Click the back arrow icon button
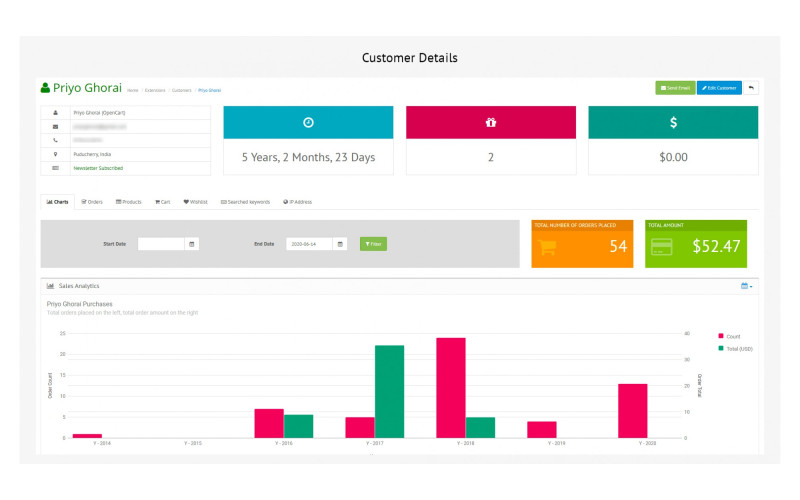Image resolution: width=800 pixels, height=500 pixels. [x=751, y=88]
